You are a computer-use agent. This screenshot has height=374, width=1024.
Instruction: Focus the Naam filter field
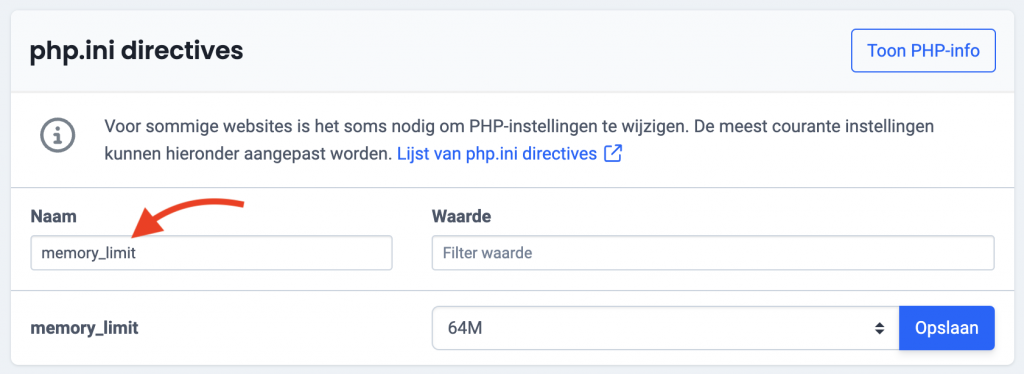point(211,253)
